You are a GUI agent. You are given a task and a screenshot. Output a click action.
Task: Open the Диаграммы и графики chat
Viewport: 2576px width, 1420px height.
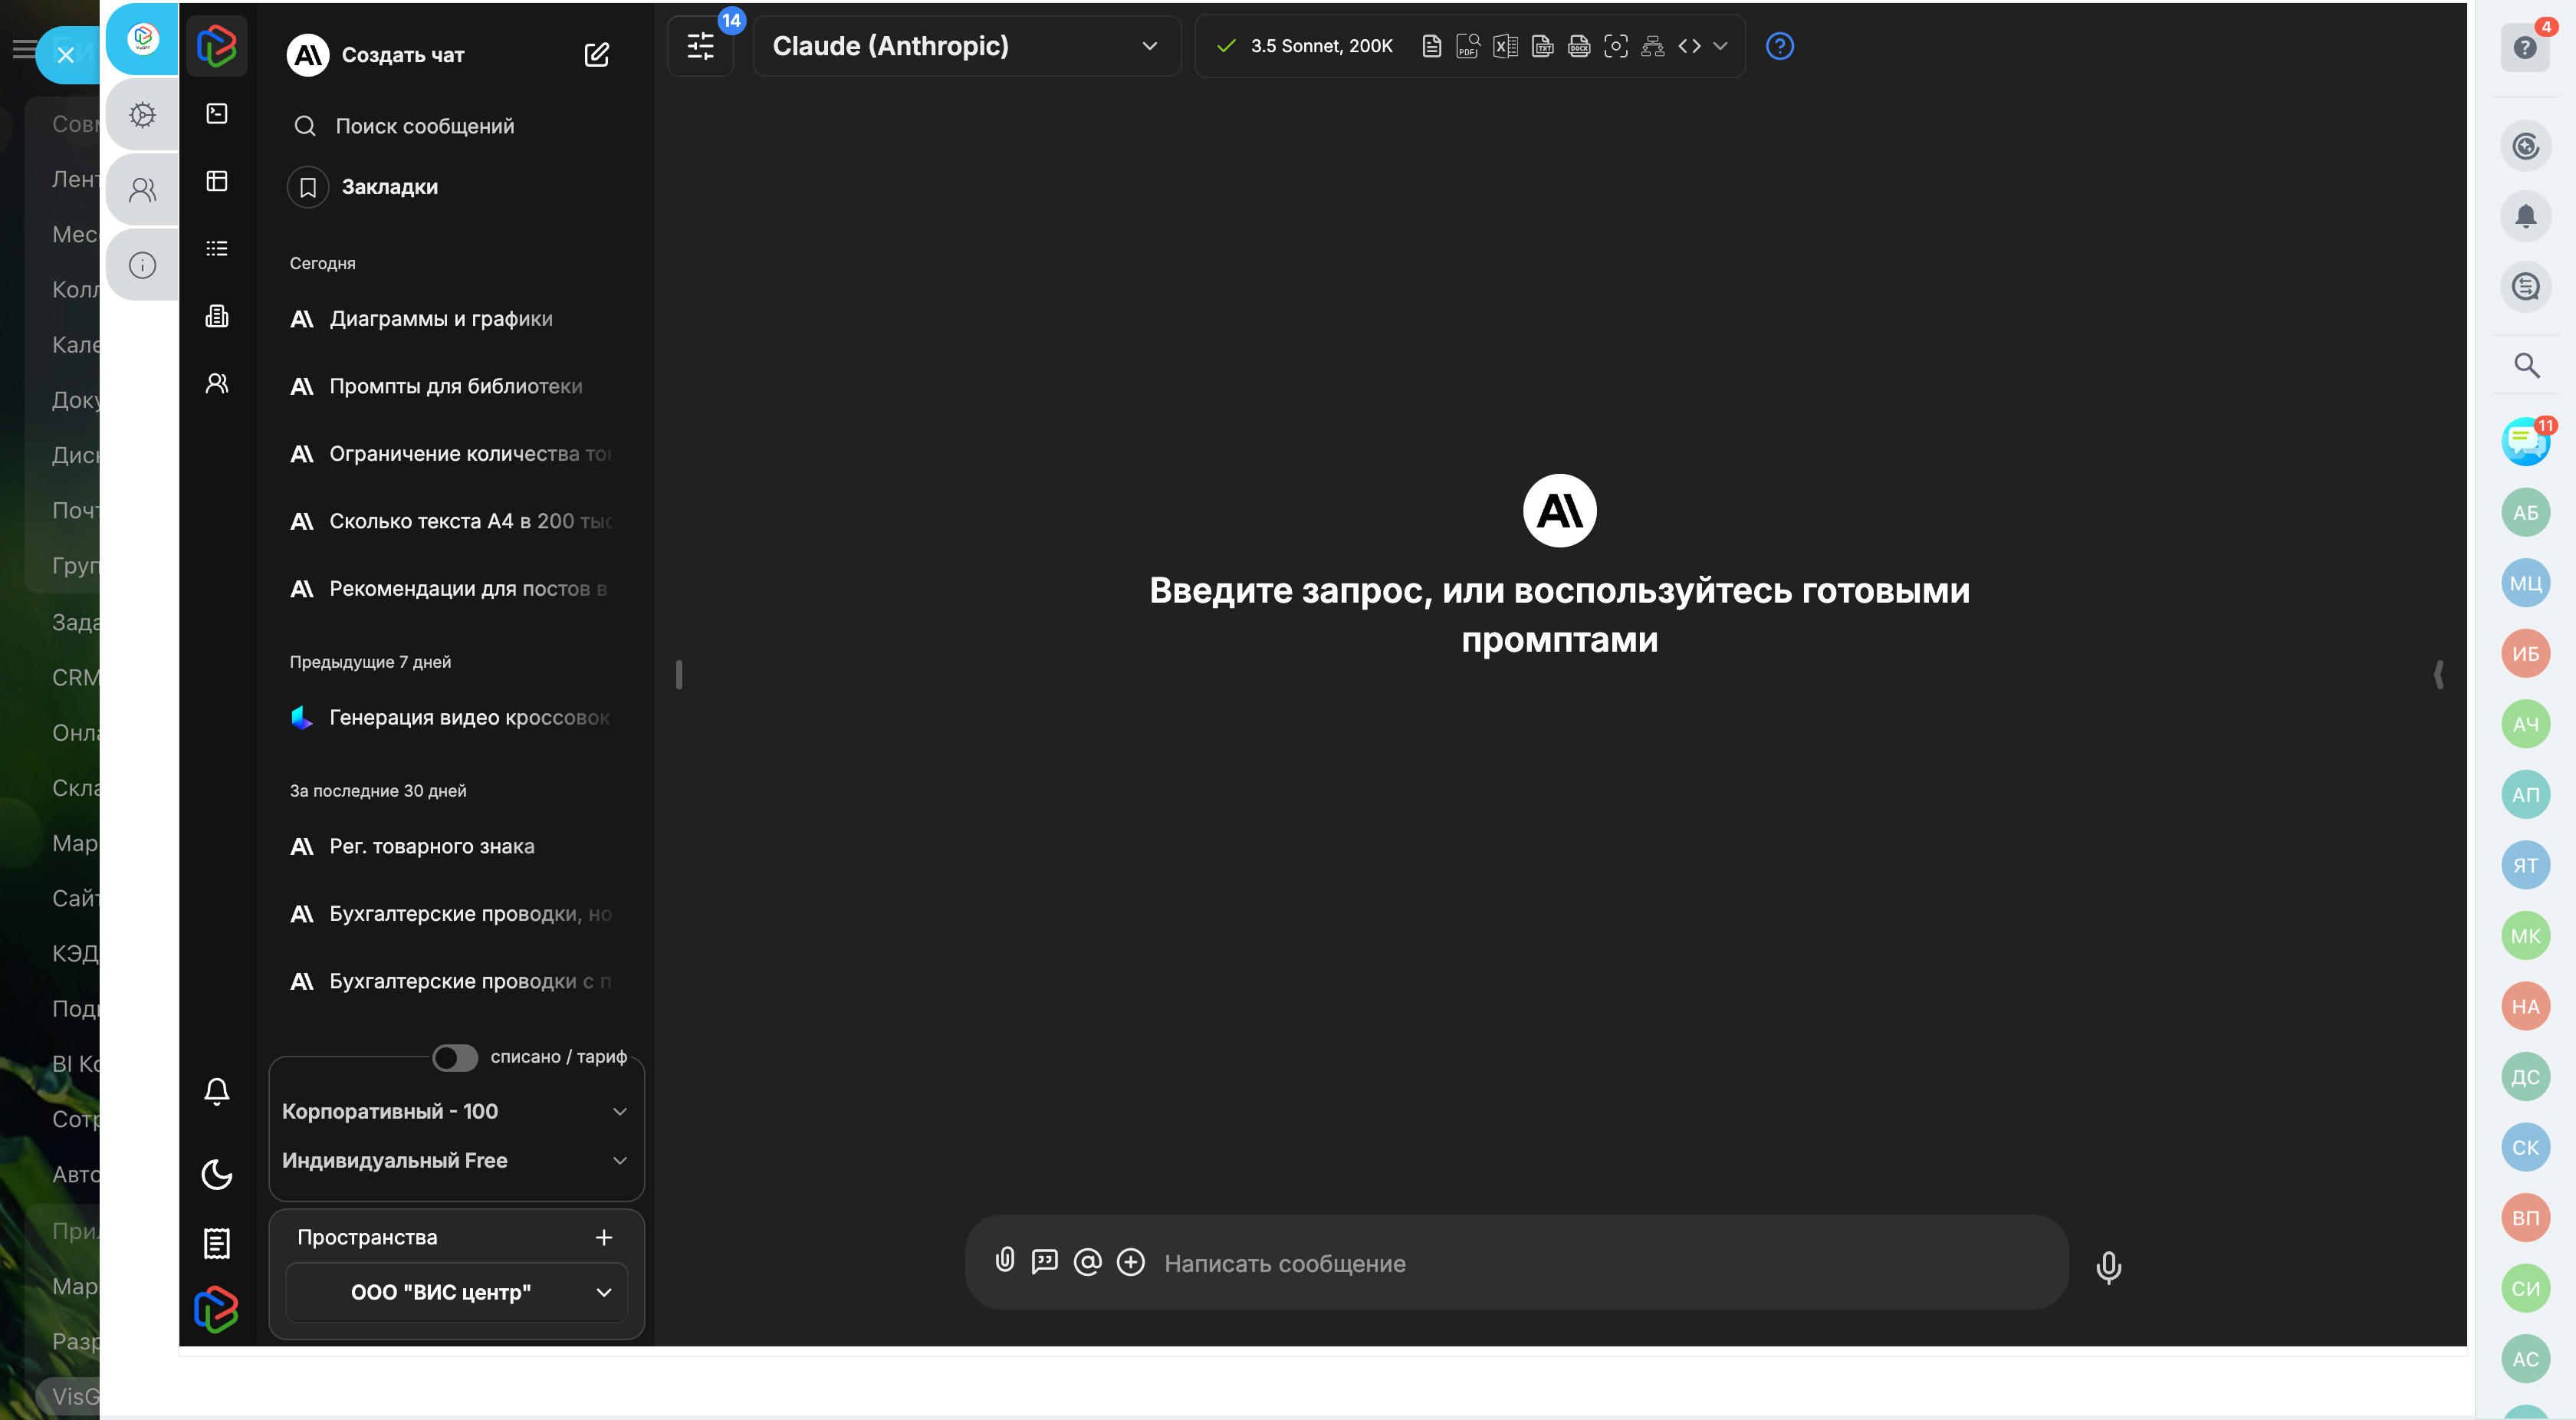click(x=441, y=319)
